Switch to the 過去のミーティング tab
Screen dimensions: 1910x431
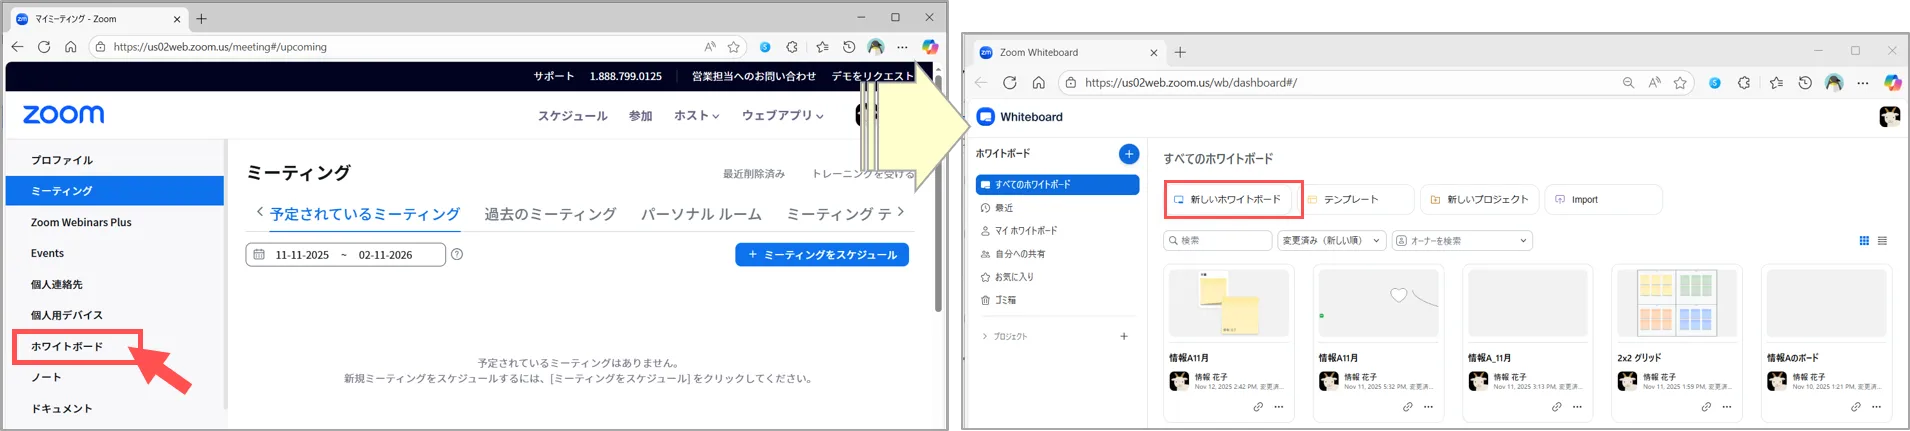coord(550,214)
